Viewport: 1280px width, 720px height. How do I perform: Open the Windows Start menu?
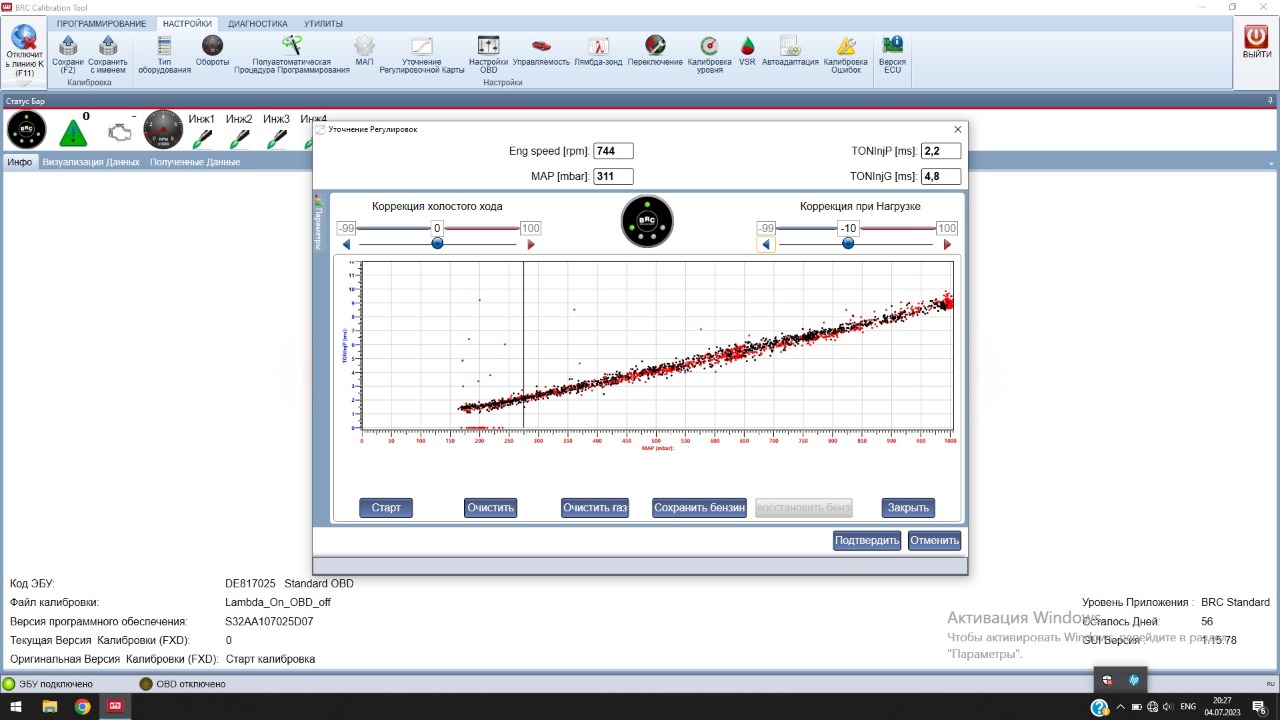coord(16,707)
